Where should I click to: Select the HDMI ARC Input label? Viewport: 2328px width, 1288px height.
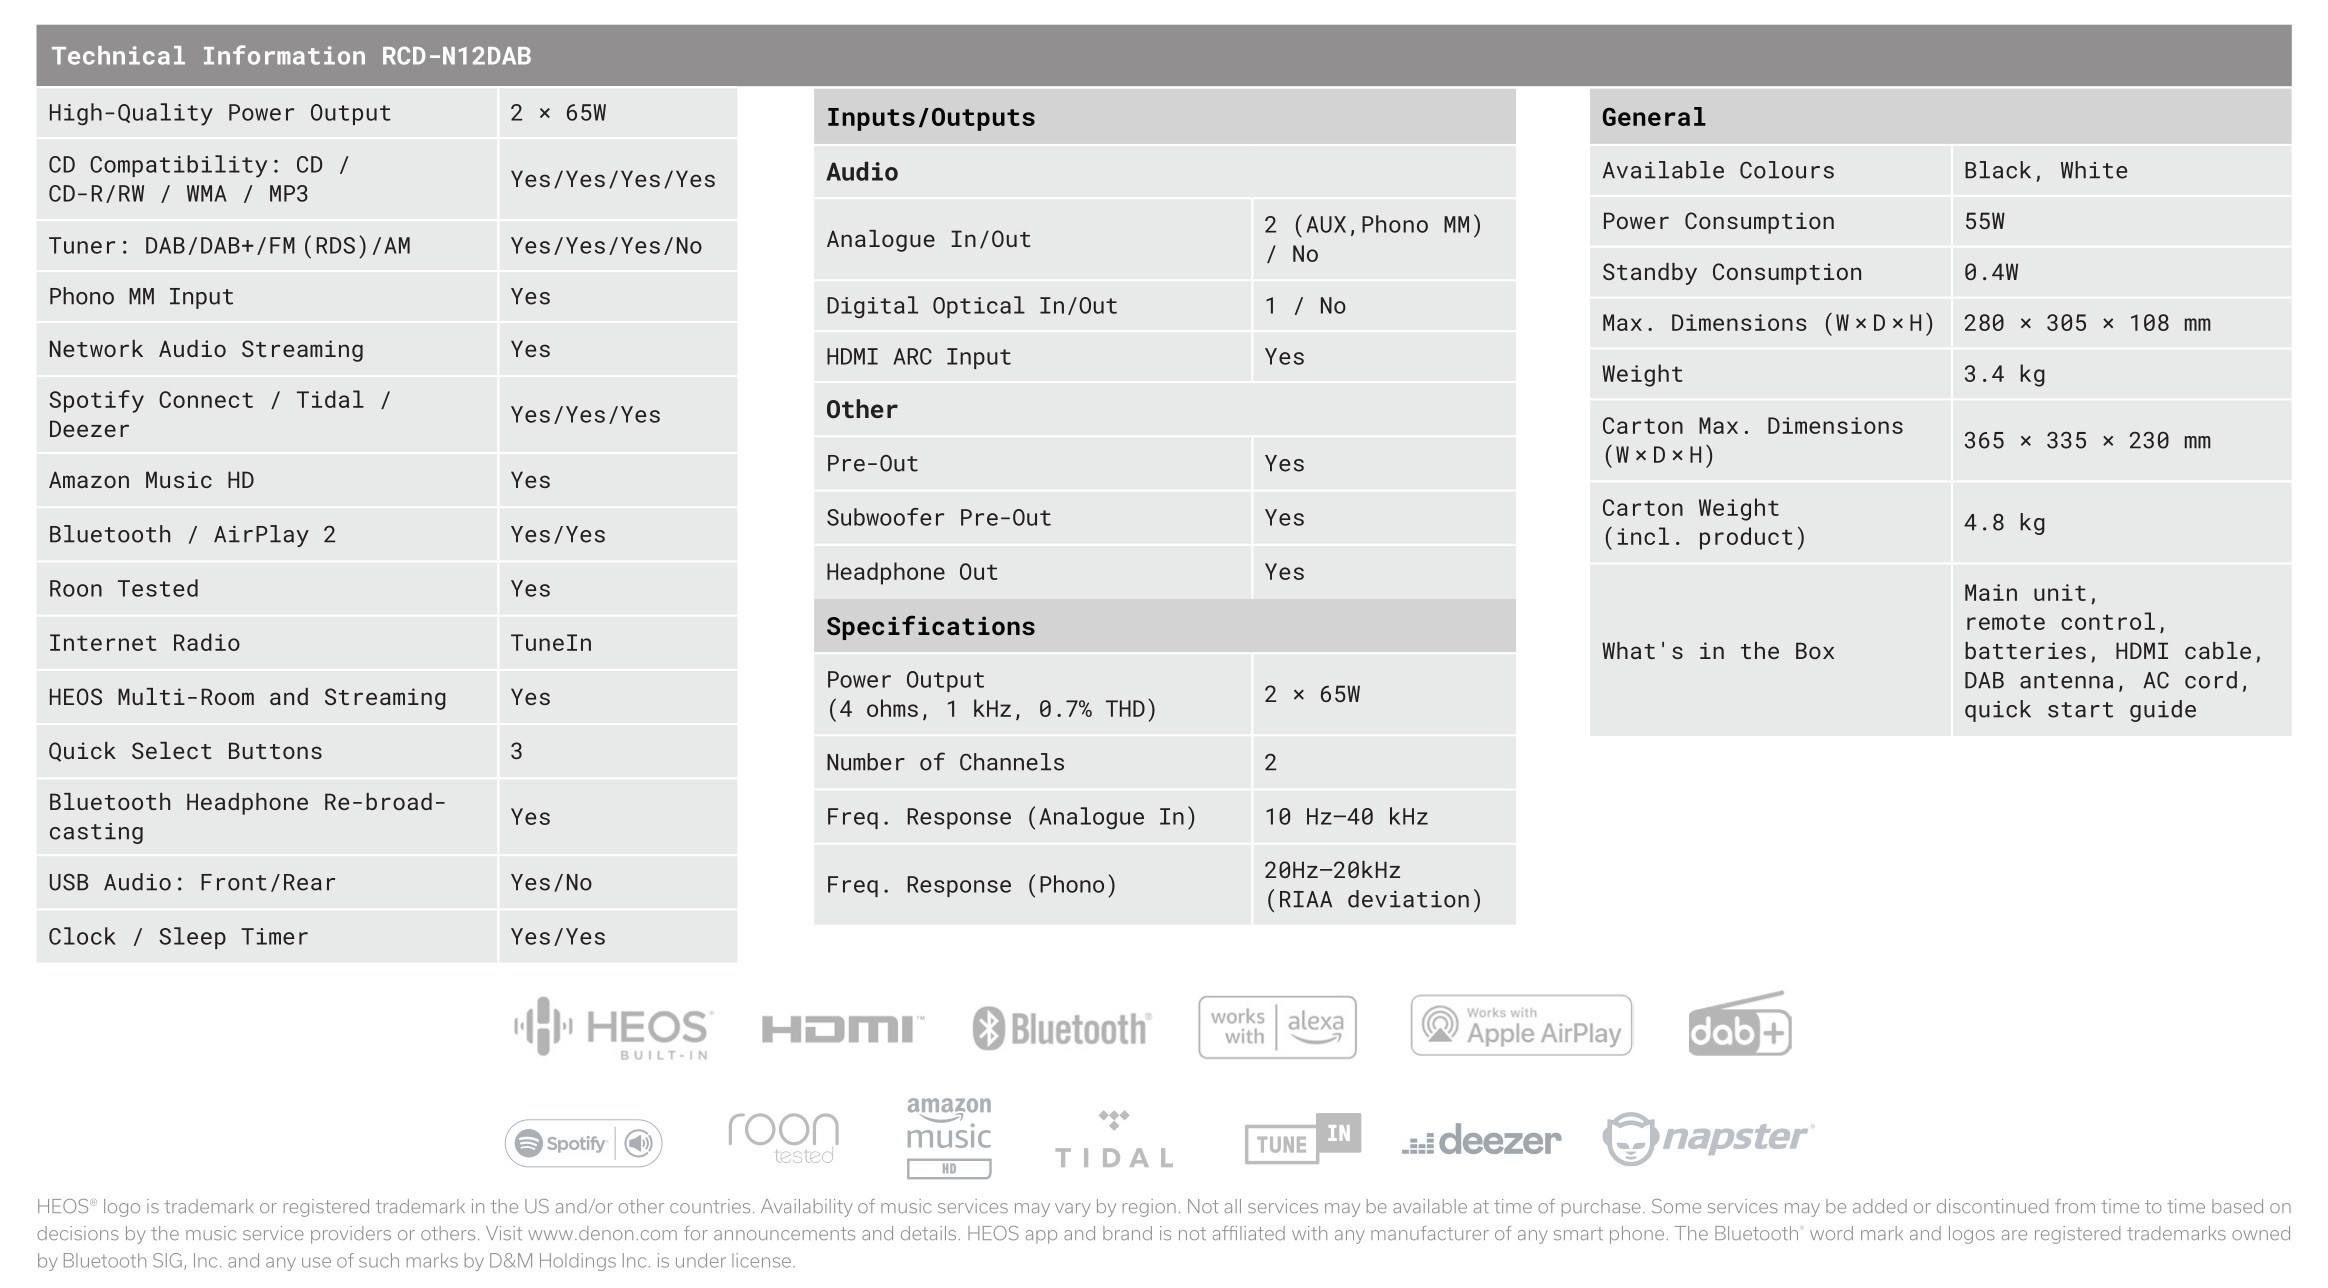pyautogui.click(x=918, y=357)
